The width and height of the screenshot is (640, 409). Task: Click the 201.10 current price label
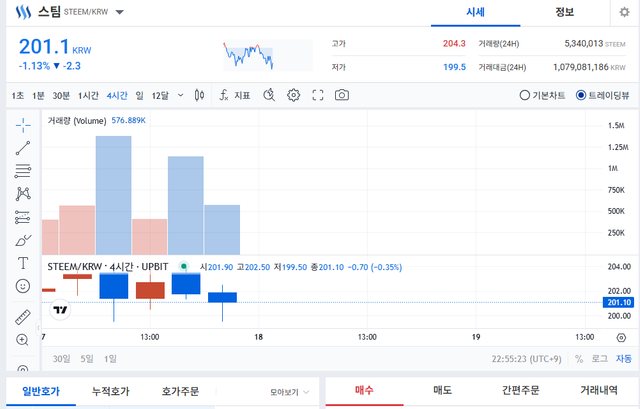(x=619, y=302)
